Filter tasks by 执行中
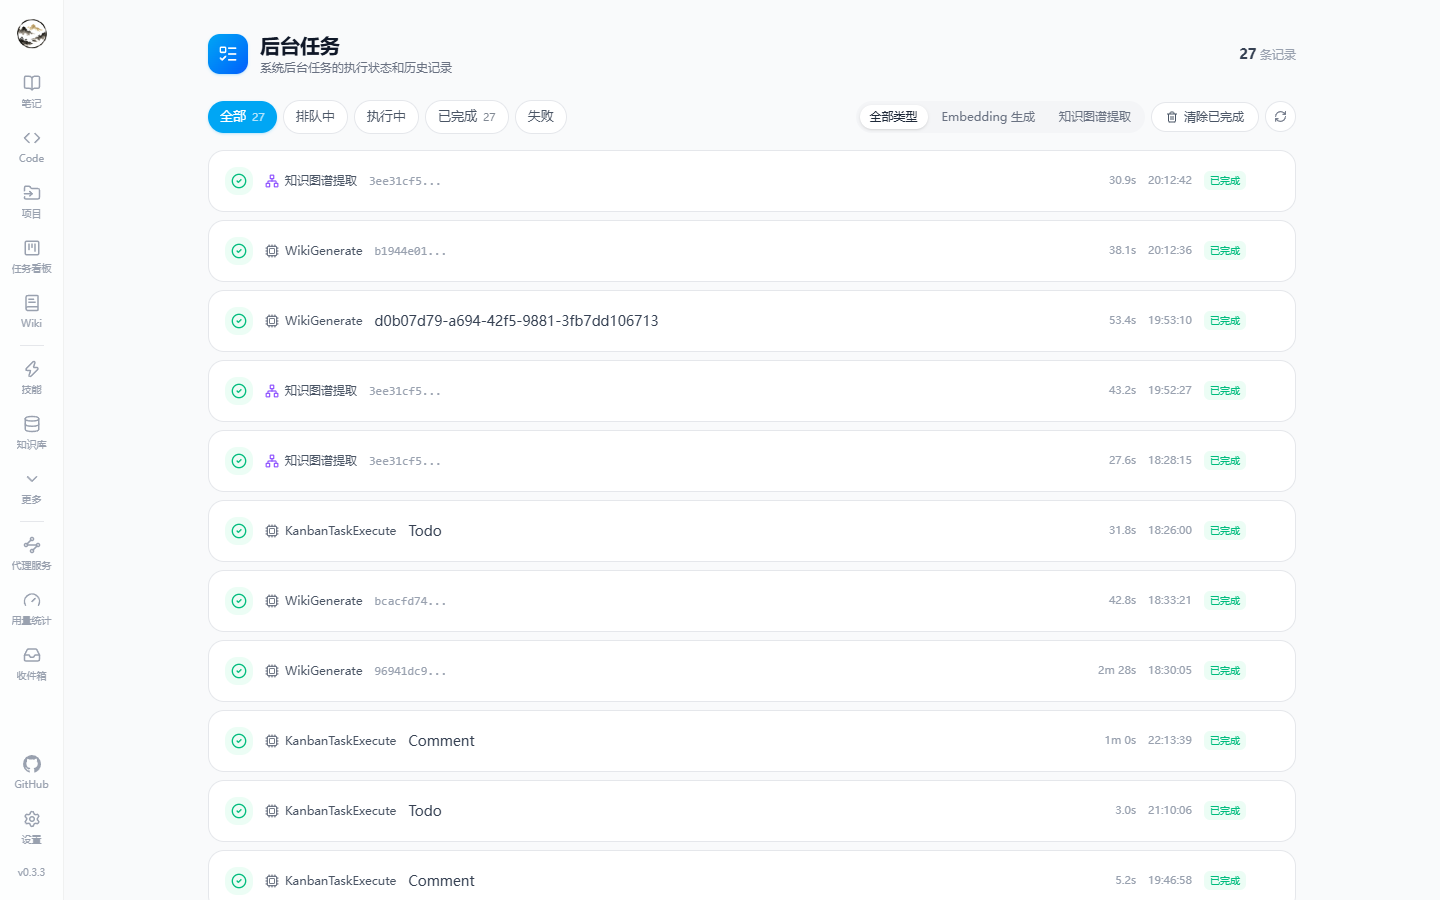Viewport: 1440px width, 900px height. 386,117
